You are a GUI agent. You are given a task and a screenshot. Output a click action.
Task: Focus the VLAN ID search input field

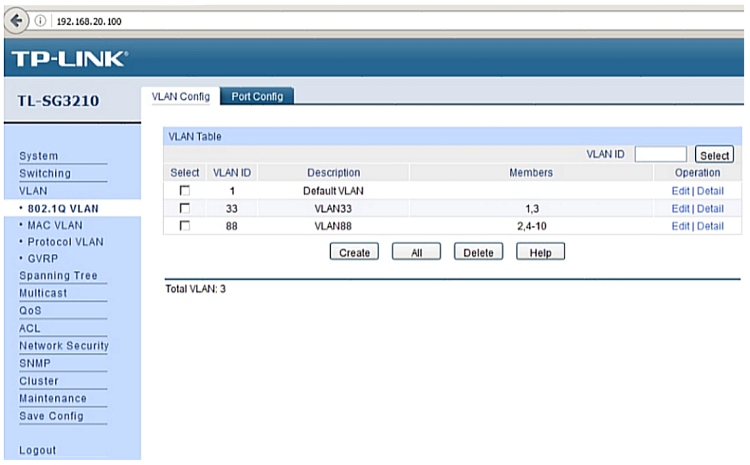click(x=661, y=154)
